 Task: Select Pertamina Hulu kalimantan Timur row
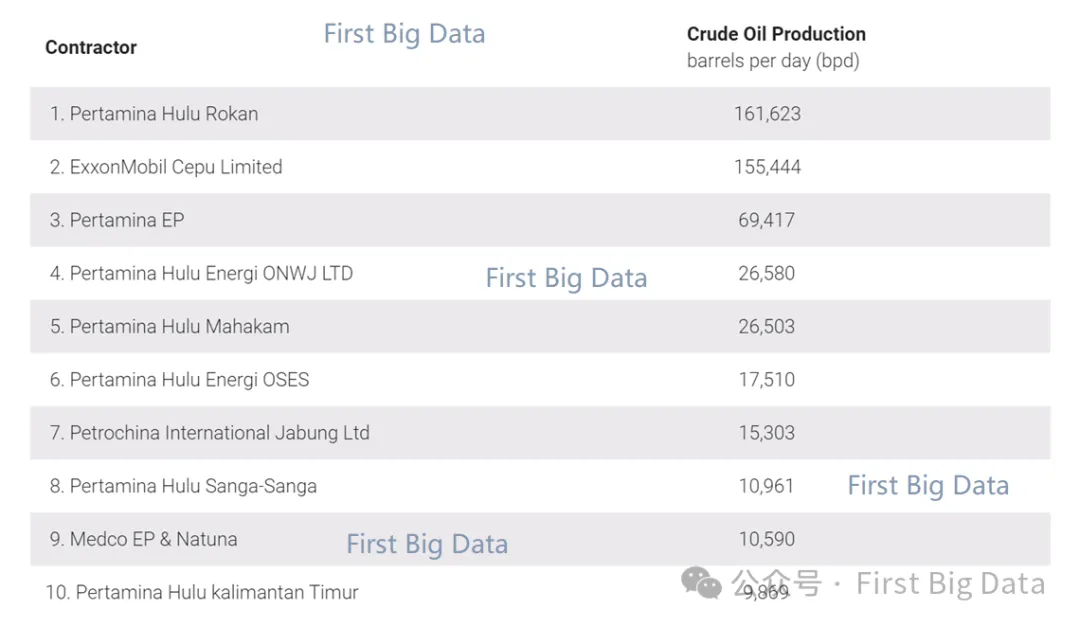click(201, 592)
